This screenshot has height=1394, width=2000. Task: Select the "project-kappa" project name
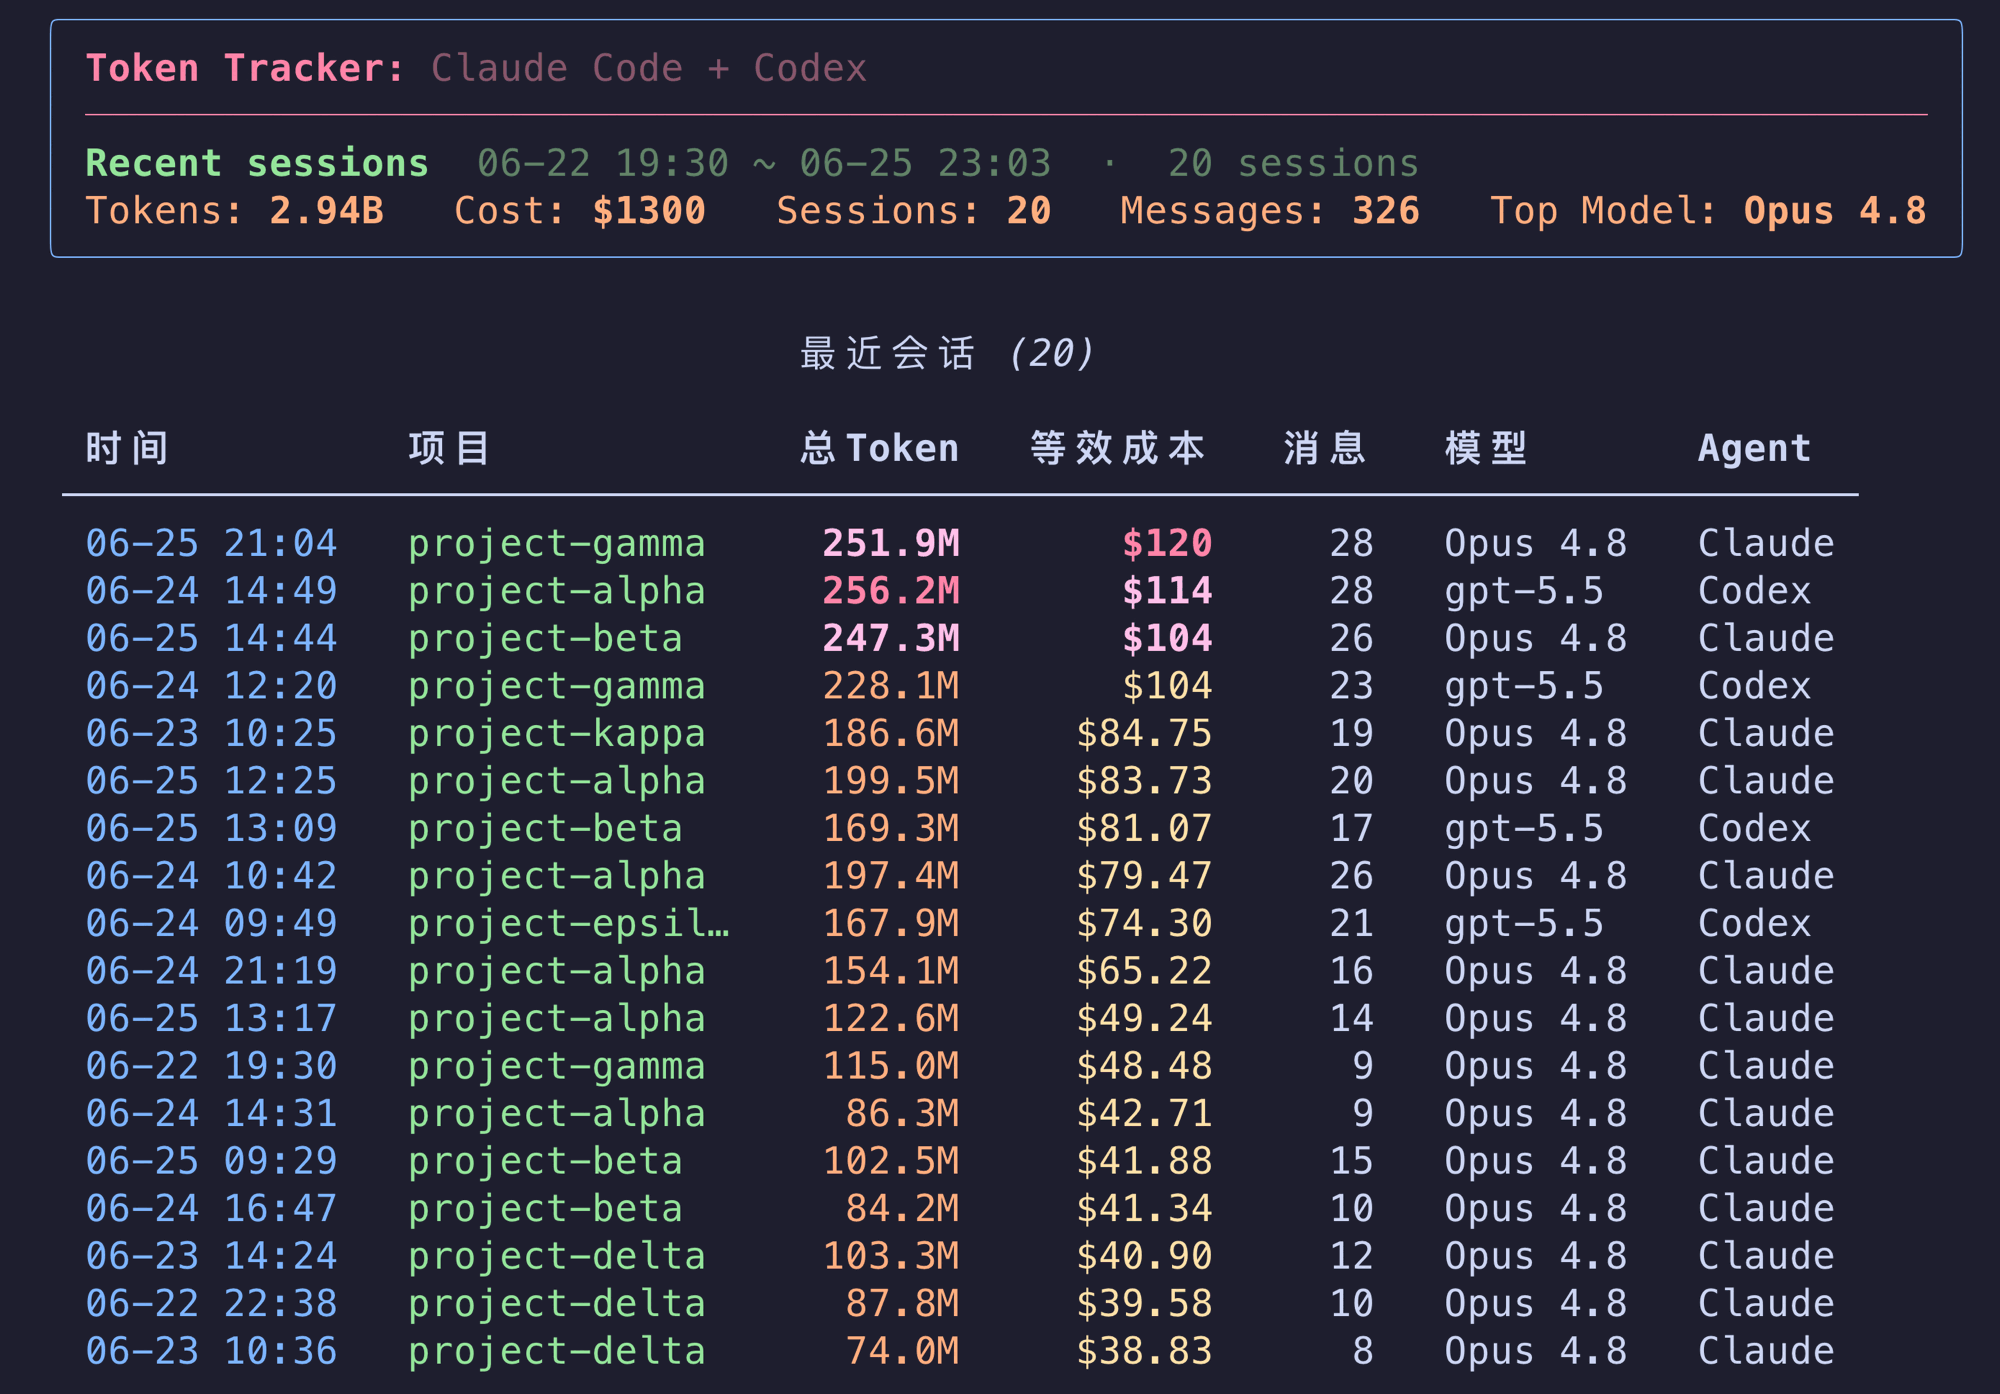(557, 733)
